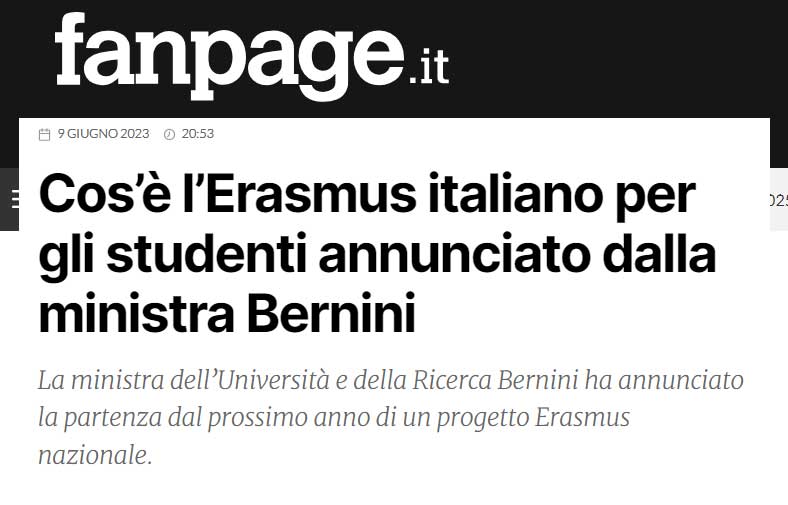Click "studenti" in the headline
The image size is (788, 505).
(x=207, y=254)
